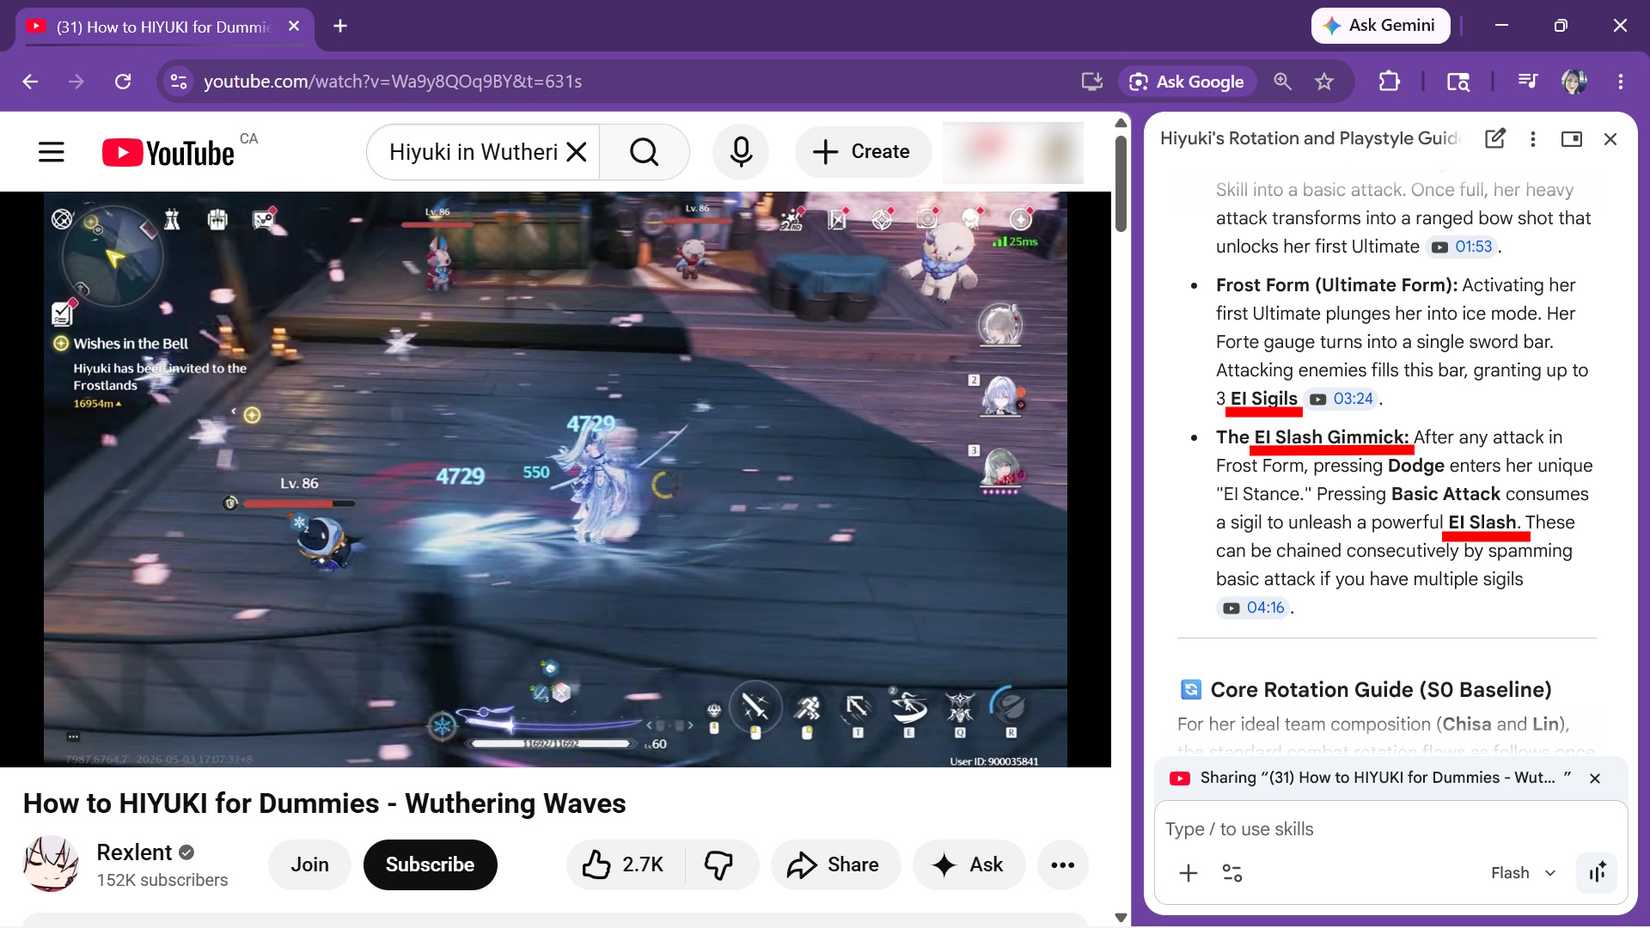Click Ask Google lens button
The width and height of the screenshot is (1650, 928).
(x=1187, y=82)
